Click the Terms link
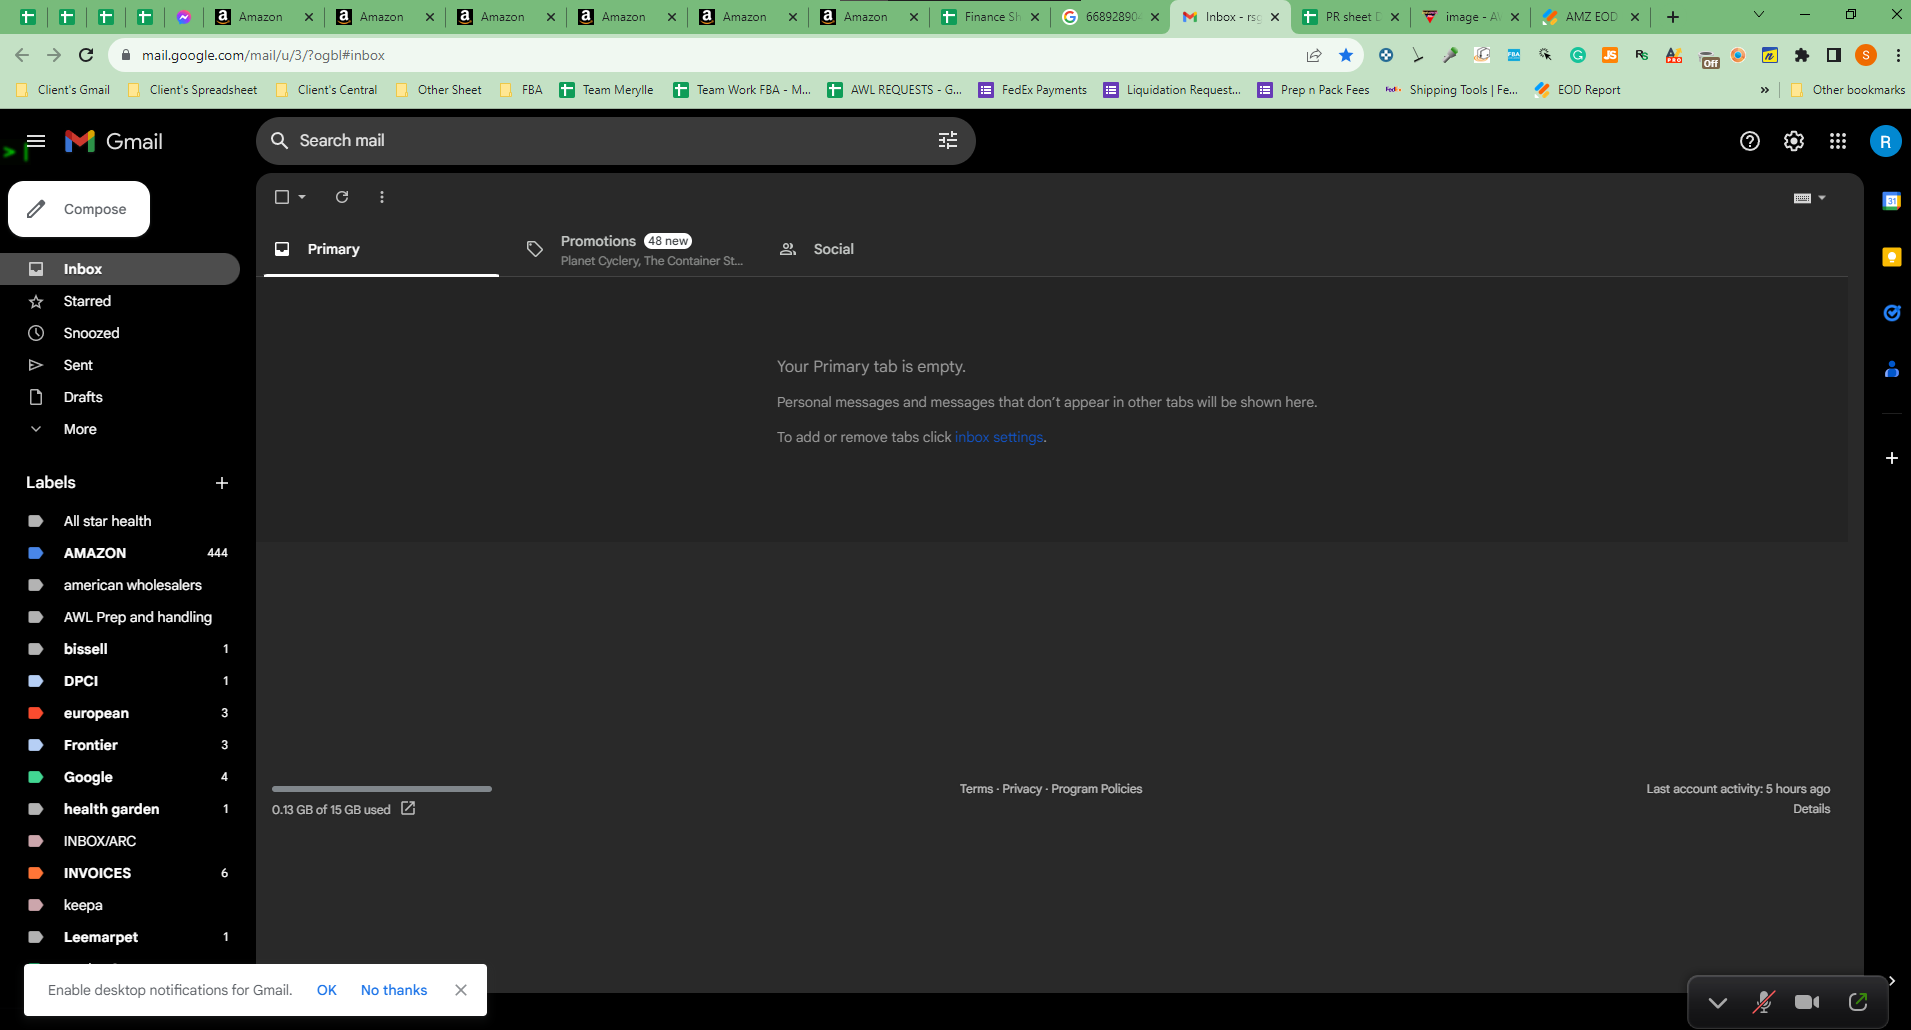The image size is (1911, 1030). pos(976,789)
